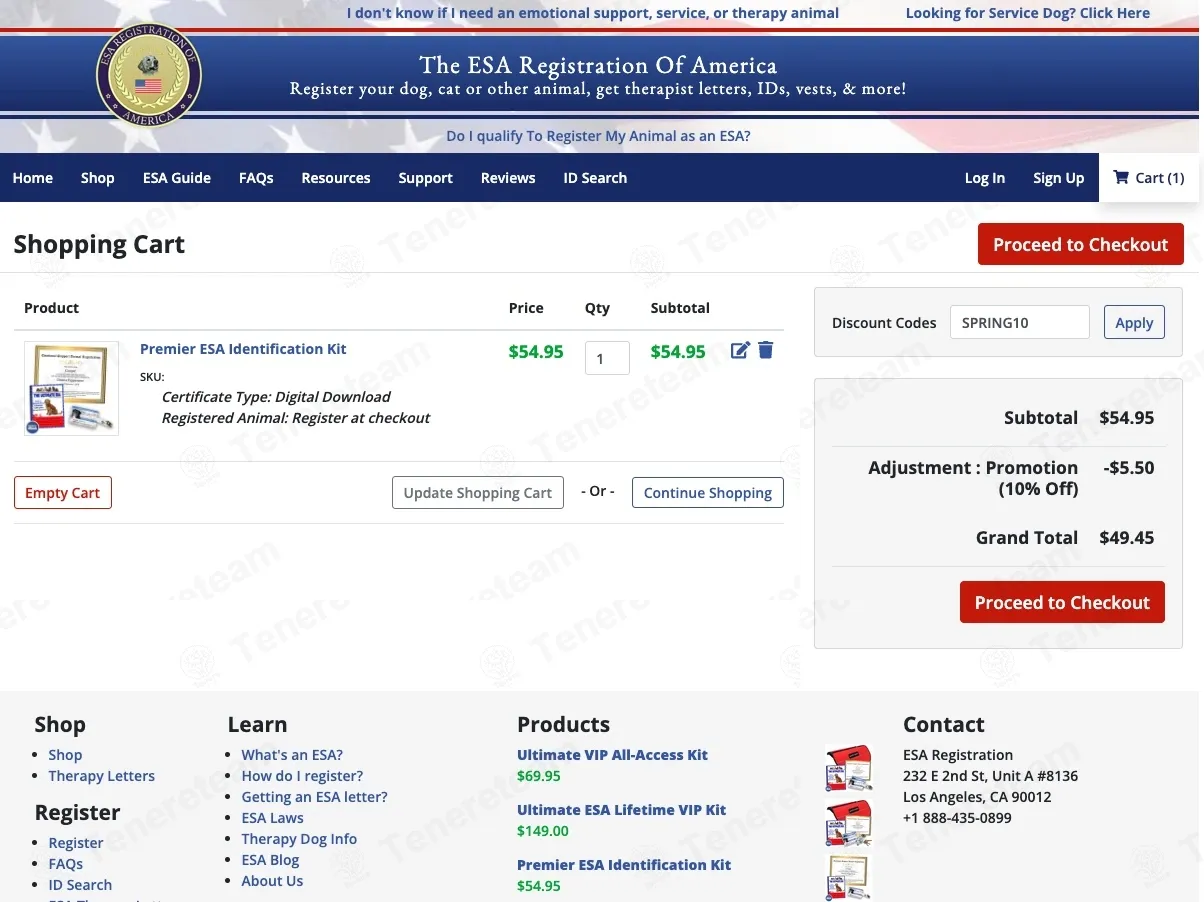Click Ultimate VIP All-Access Kit footer thumbnail
The width and height of the screenshot is (1204, 902).
[849, 769]
